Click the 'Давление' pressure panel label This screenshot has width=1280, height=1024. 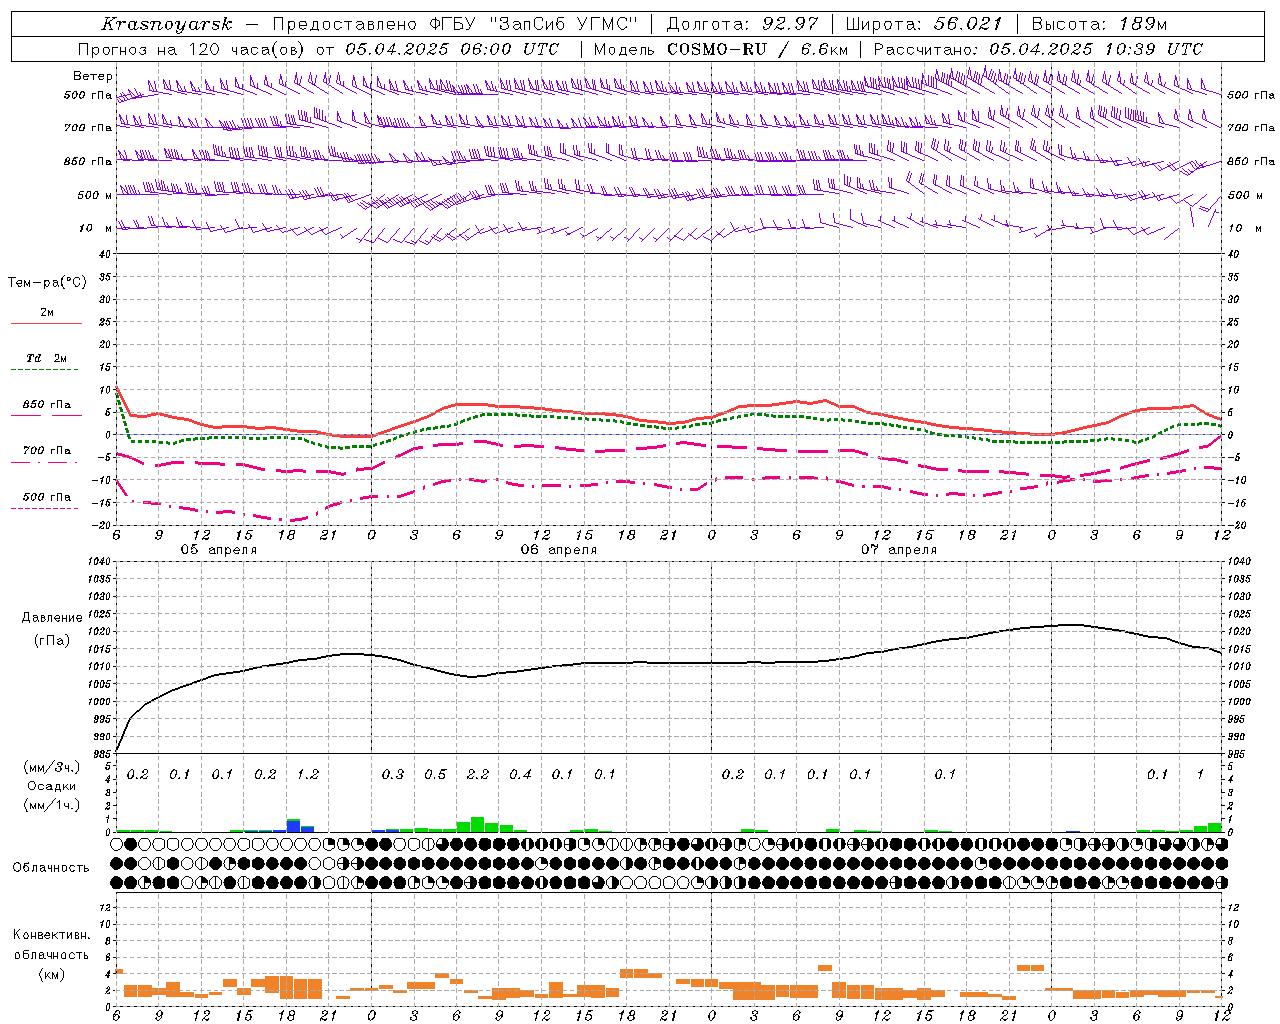(52, 618)
